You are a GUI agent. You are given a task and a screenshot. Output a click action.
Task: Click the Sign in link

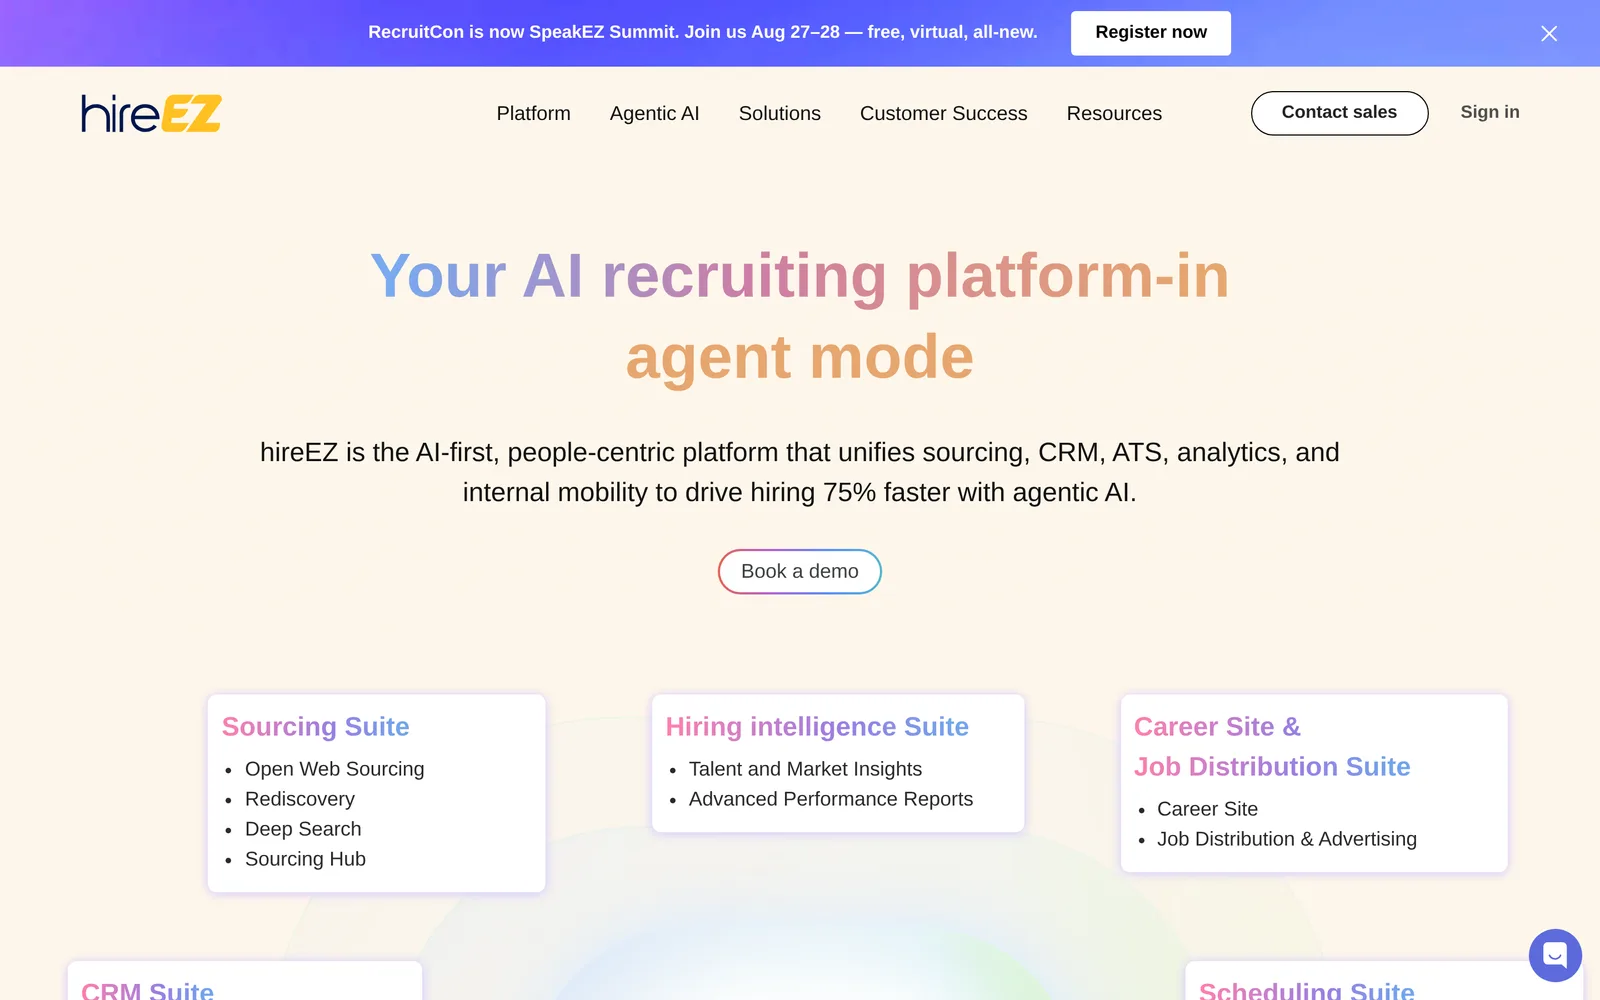(x=1489, y=112)
